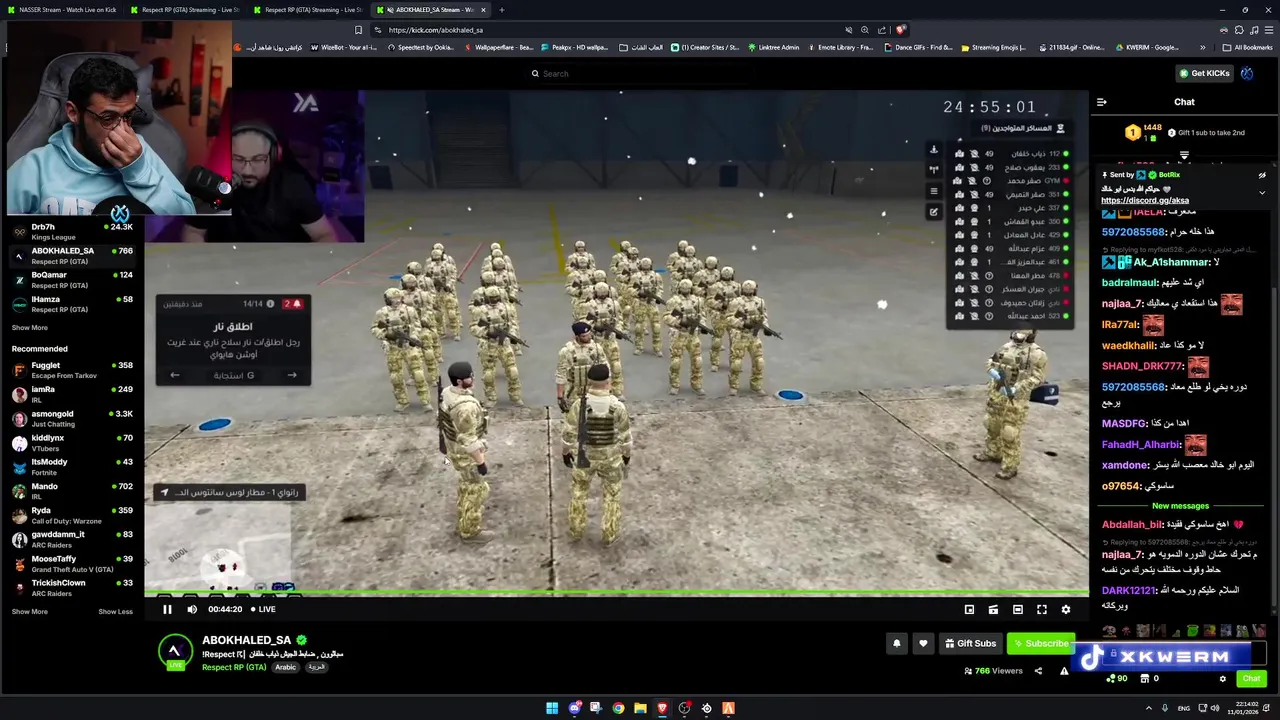Open Linktree Admin bookmark

click(x=773, y=47)
